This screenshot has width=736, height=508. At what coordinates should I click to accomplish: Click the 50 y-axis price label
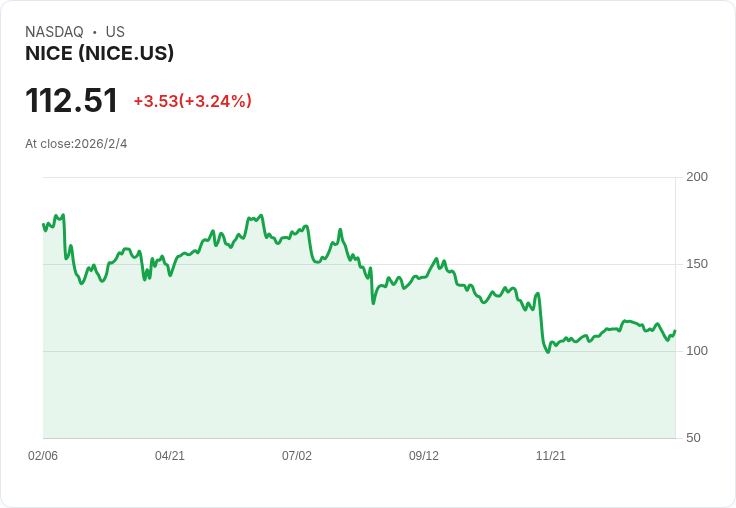[693, 438]
